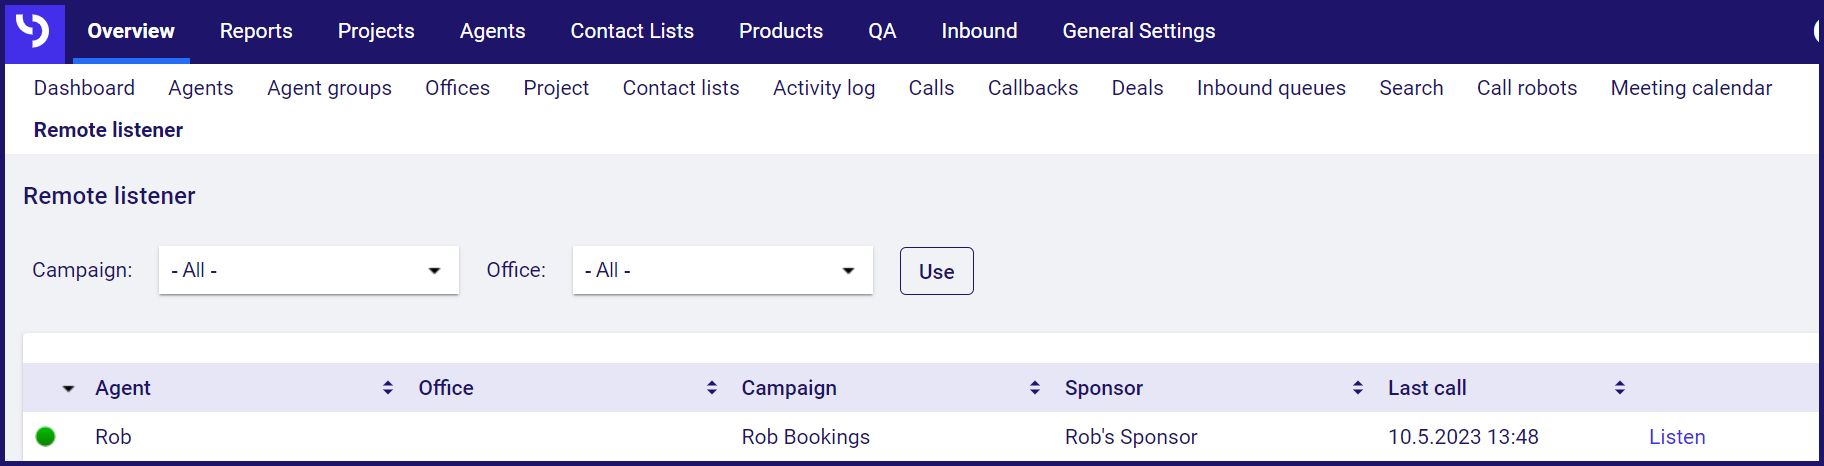Sort by Campaign column sort icon
1824x466 pixels.
[1035, 388]
